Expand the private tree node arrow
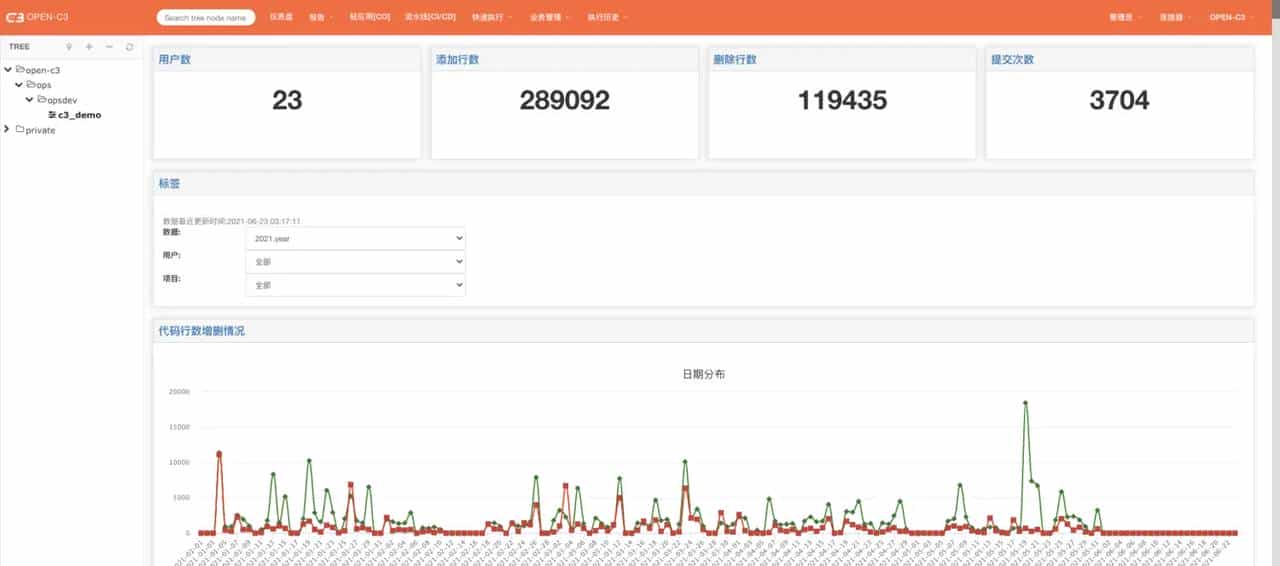Image resolution: width=1280 pixels, height=566 pixels. (x=8, y=130)
